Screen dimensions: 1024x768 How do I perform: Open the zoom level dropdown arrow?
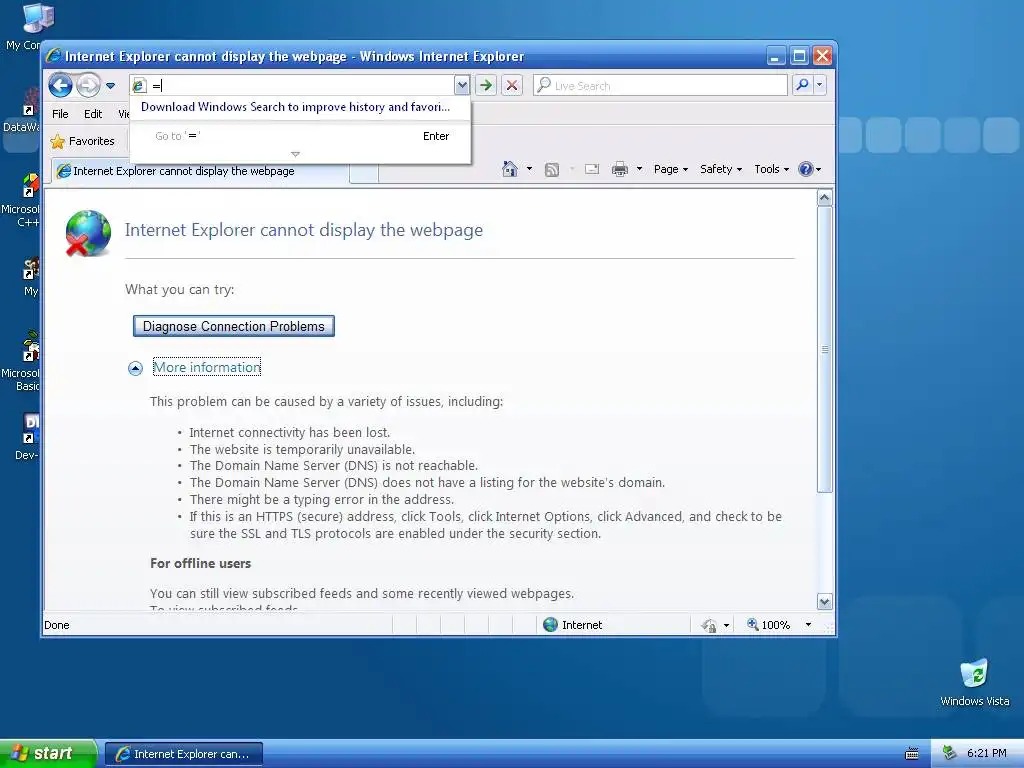pyautogui.click(x=808, y=625)
